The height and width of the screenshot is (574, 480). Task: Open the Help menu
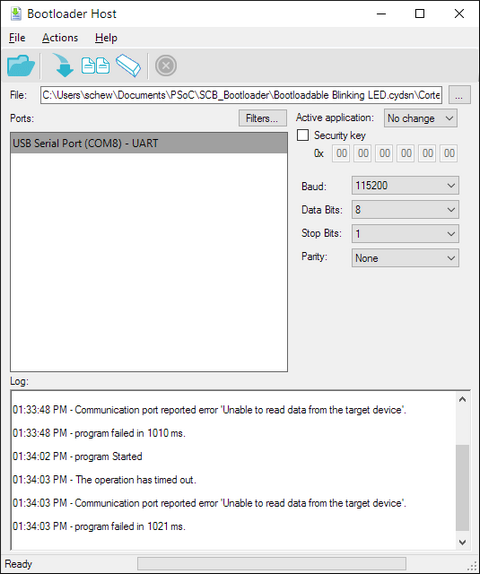click(x=106, y=38)
